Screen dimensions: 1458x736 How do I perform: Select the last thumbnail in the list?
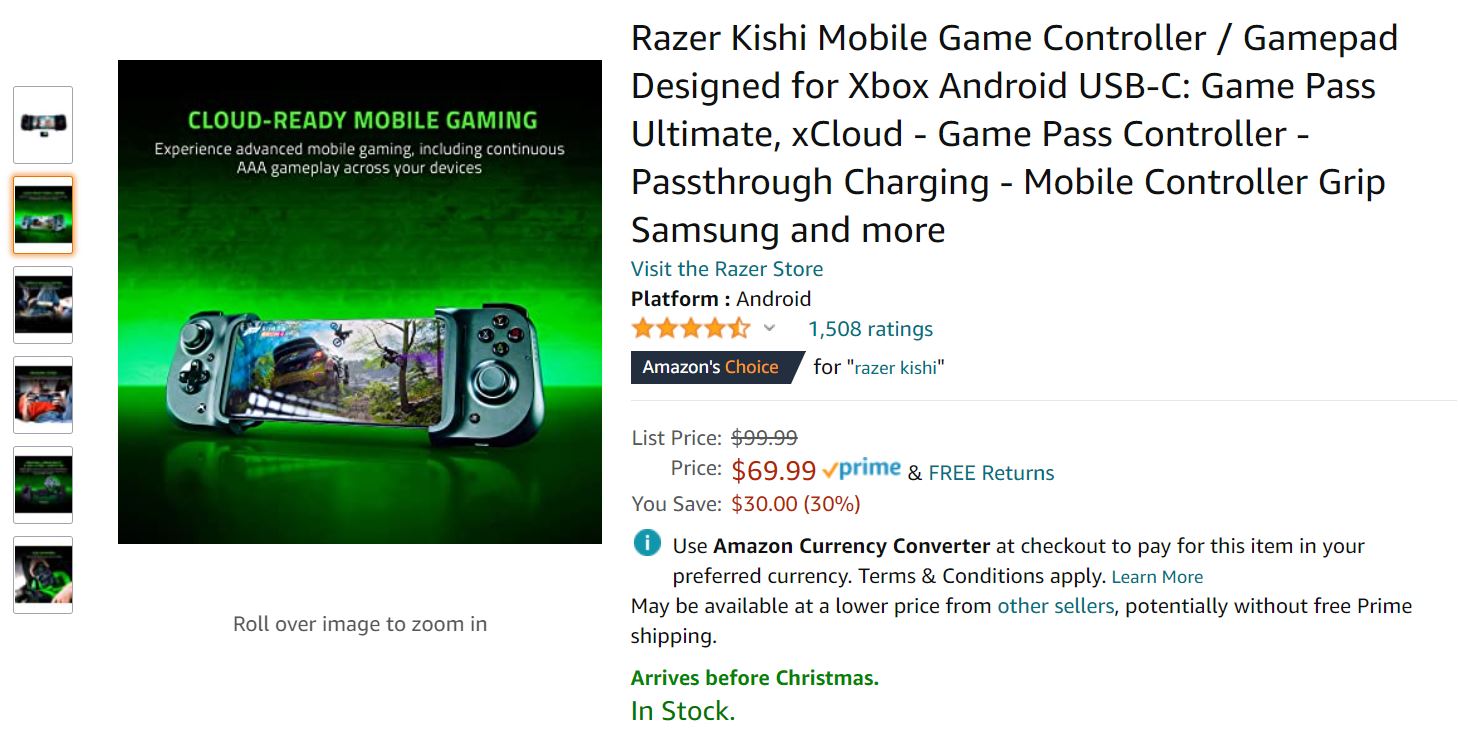43,575
